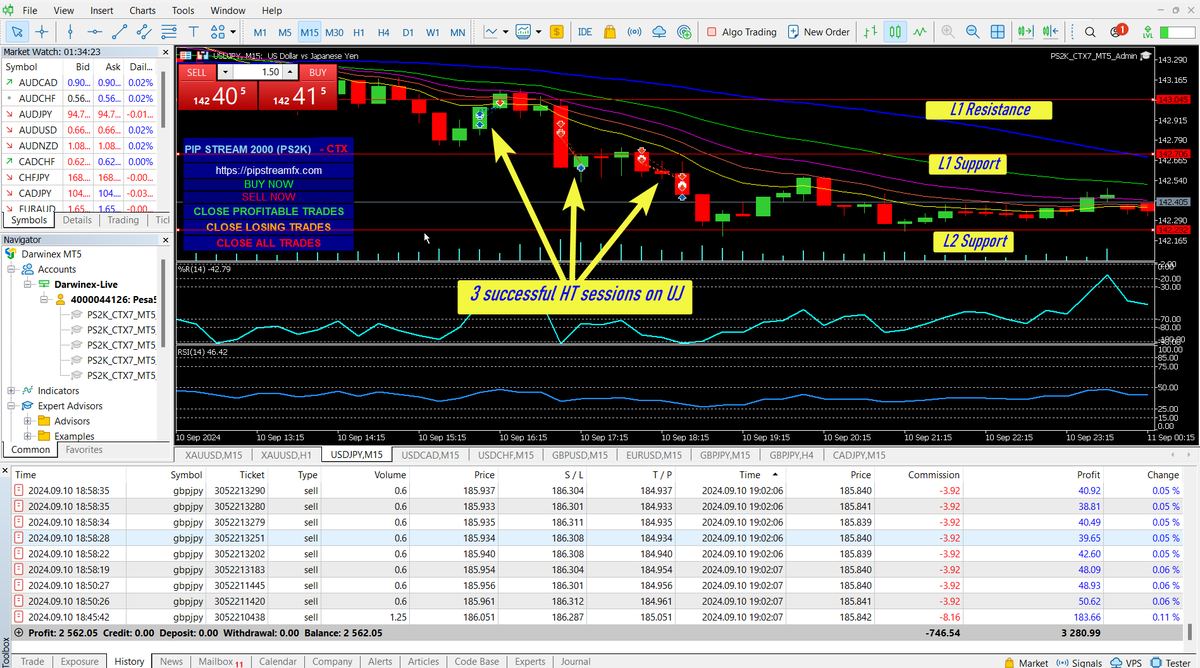
Task: Select the text label tool
Action: click(x=194, y=32)
